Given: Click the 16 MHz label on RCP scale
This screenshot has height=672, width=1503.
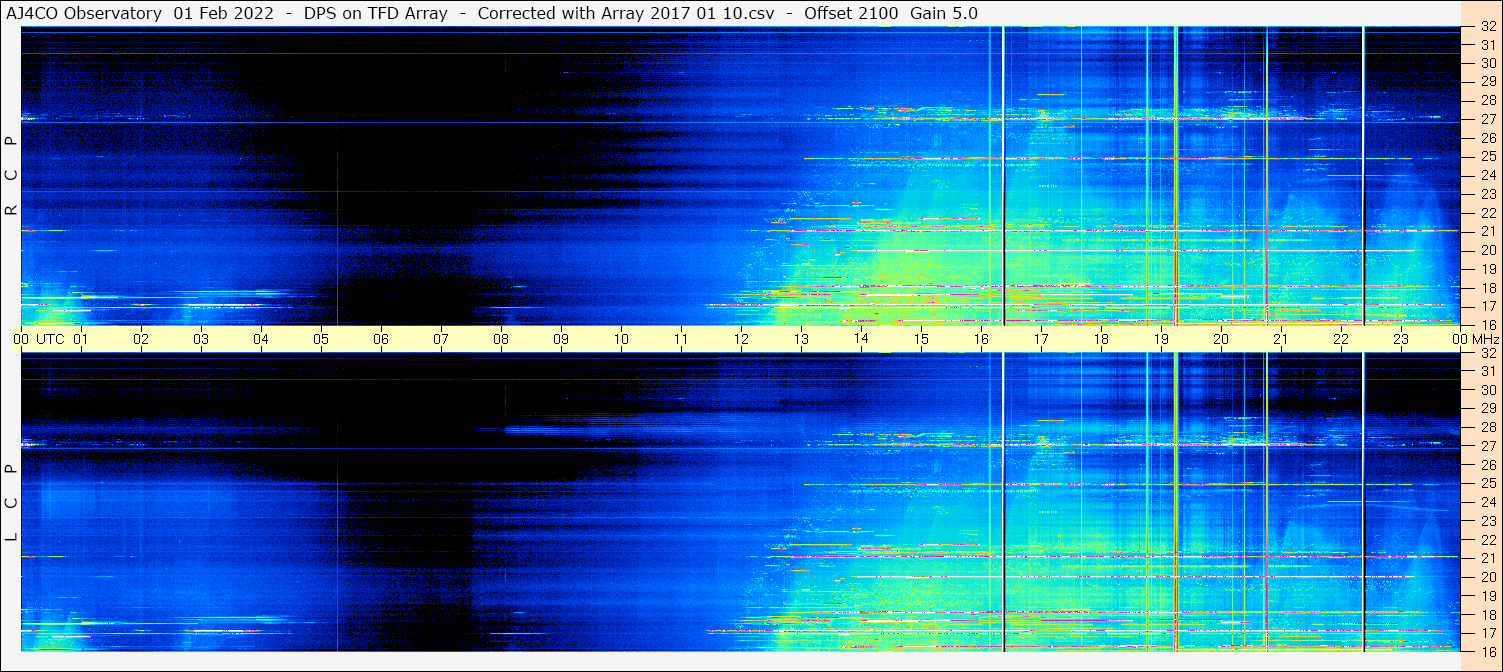Looking at the screenshot, I should (1487, 324).
